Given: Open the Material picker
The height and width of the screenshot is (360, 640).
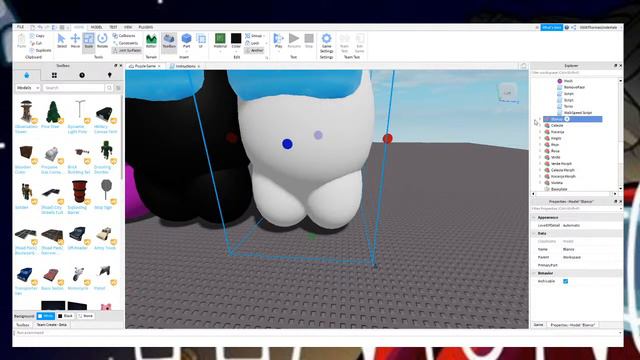Looking at the screenshot, I should (220, 41).
